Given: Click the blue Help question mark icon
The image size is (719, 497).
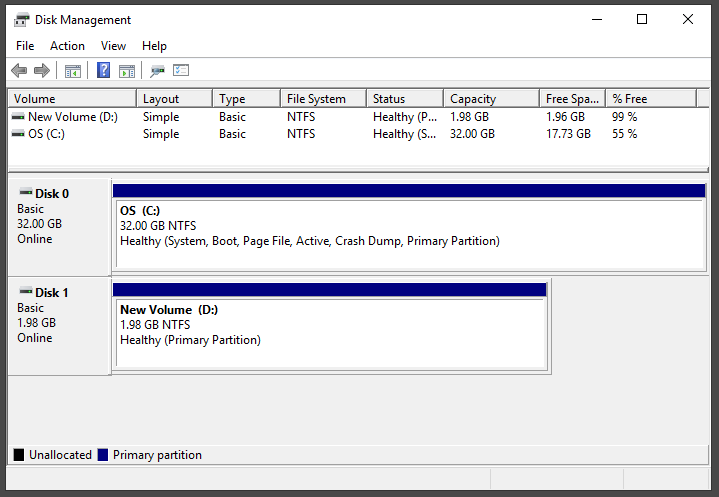Looking at the screenshot, I should [x=103, y=71].
